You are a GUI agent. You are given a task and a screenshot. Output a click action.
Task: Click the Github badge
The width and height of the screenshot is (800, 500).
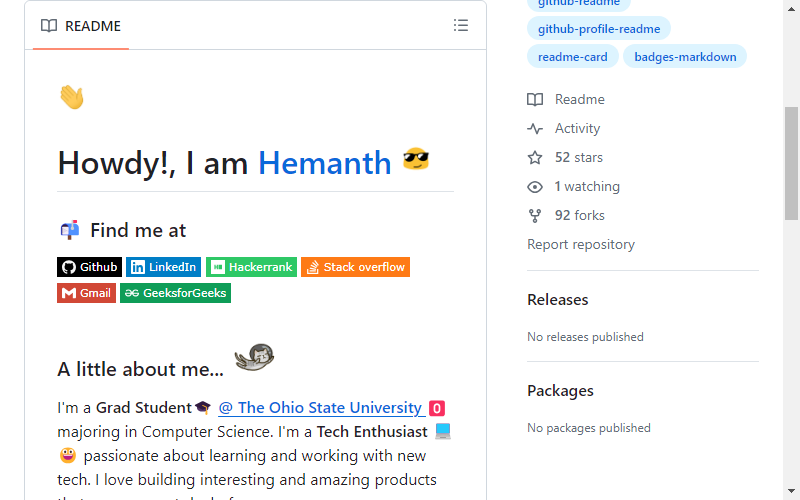click(89, 267)
